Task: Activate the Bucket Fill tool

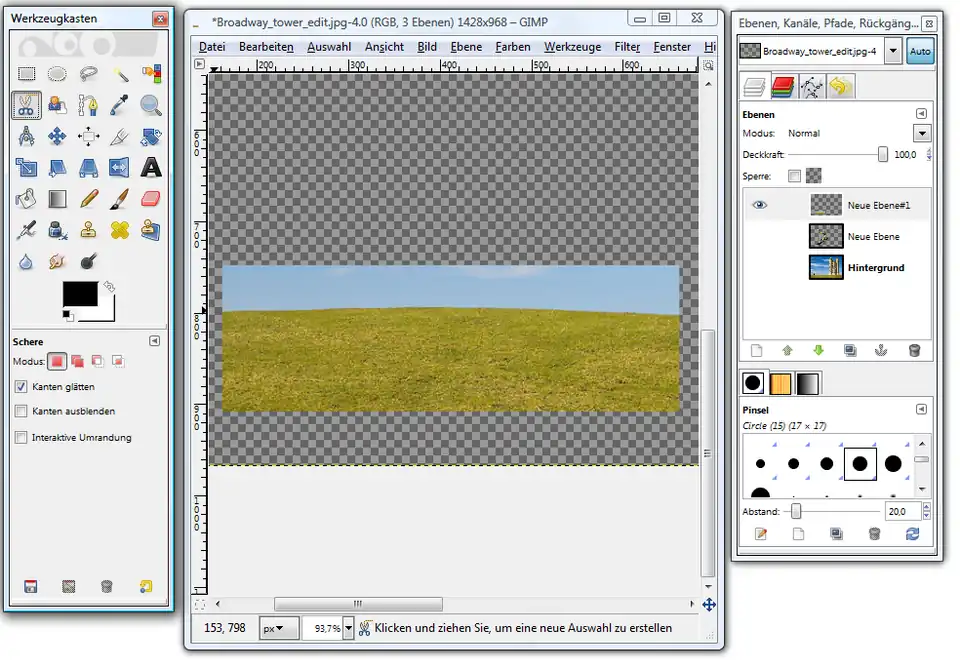Action: coord(27,198)
